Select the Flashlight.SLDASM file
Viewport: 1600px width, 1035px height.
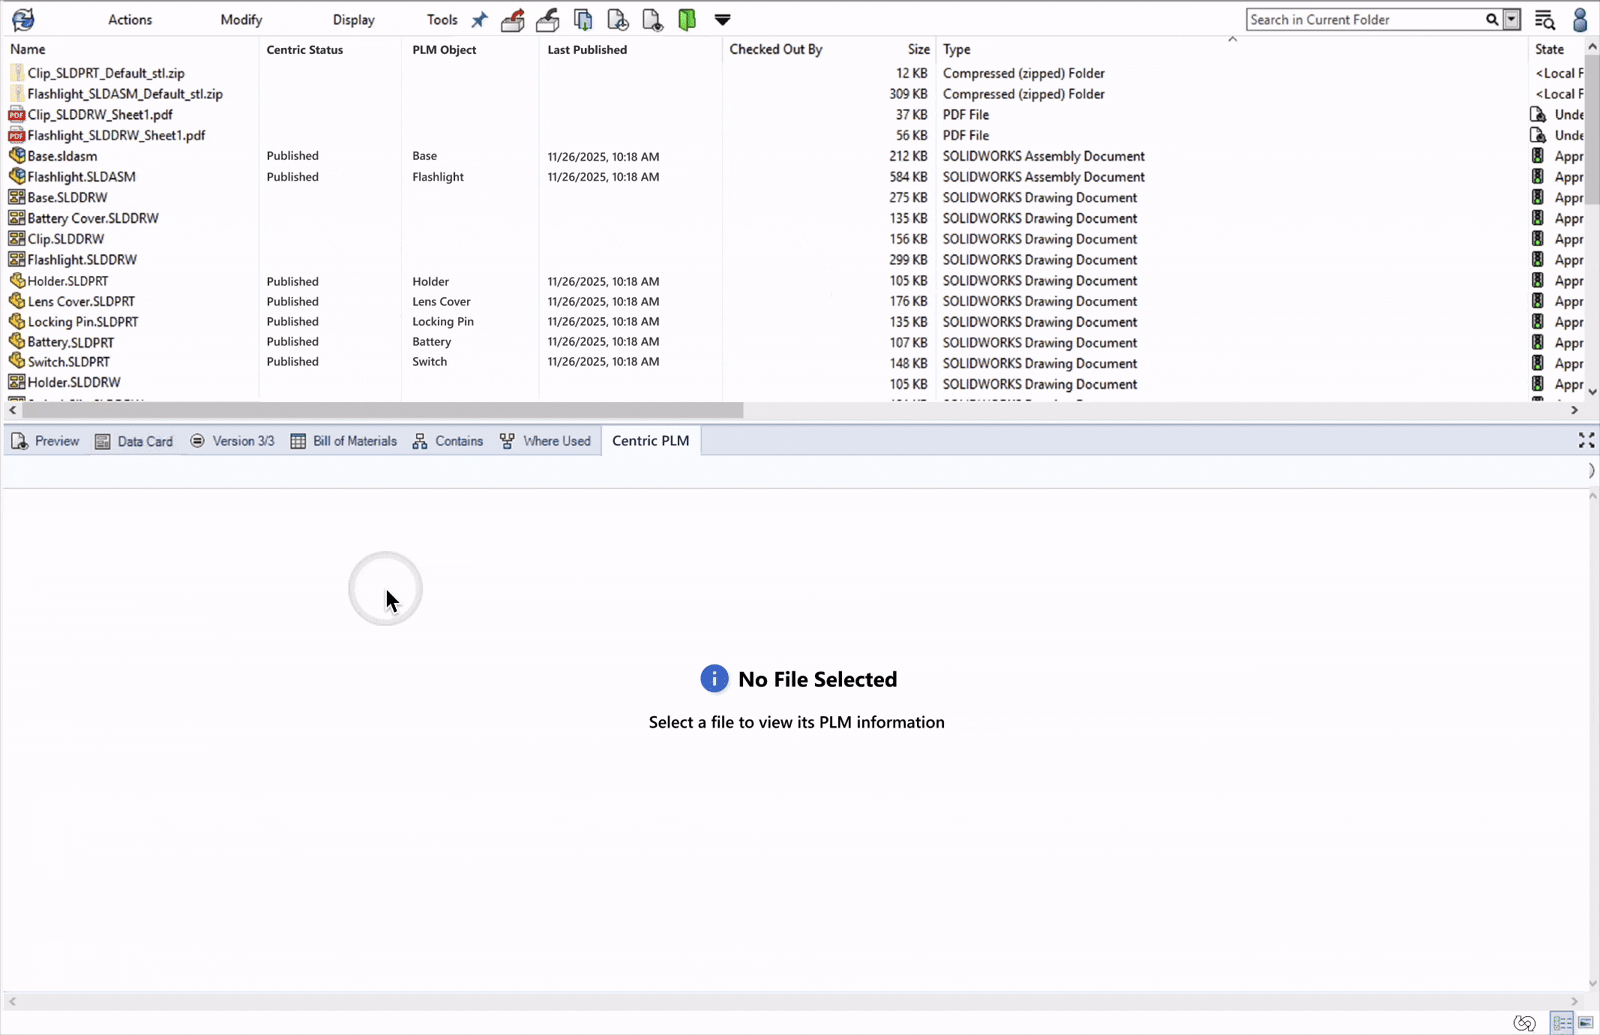tap(81, 177)
